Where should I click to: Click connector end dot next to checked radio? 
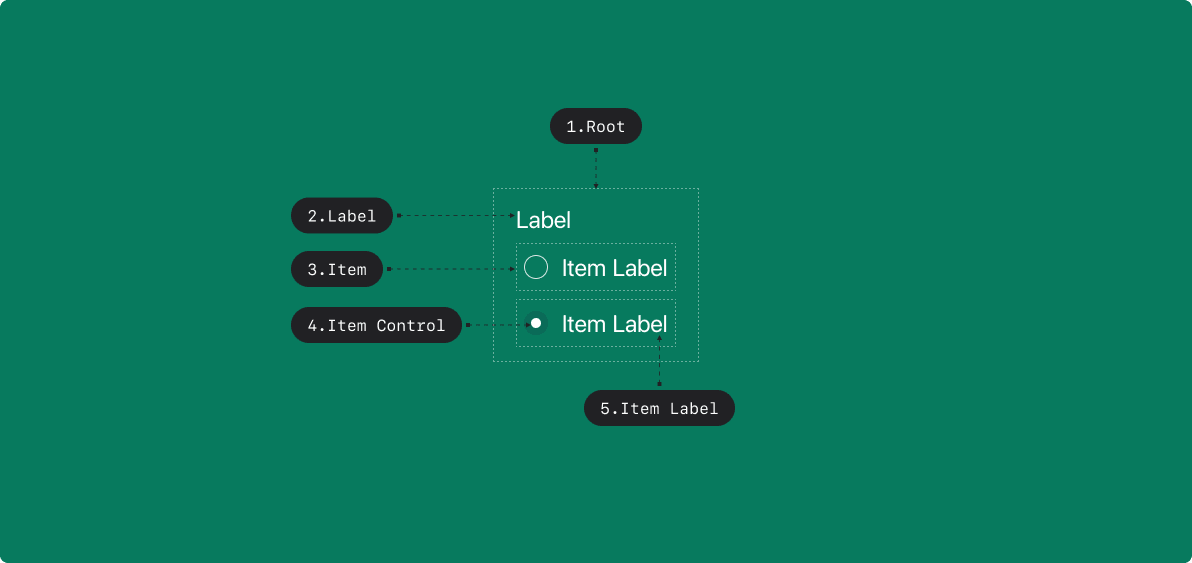click(527, 325)
